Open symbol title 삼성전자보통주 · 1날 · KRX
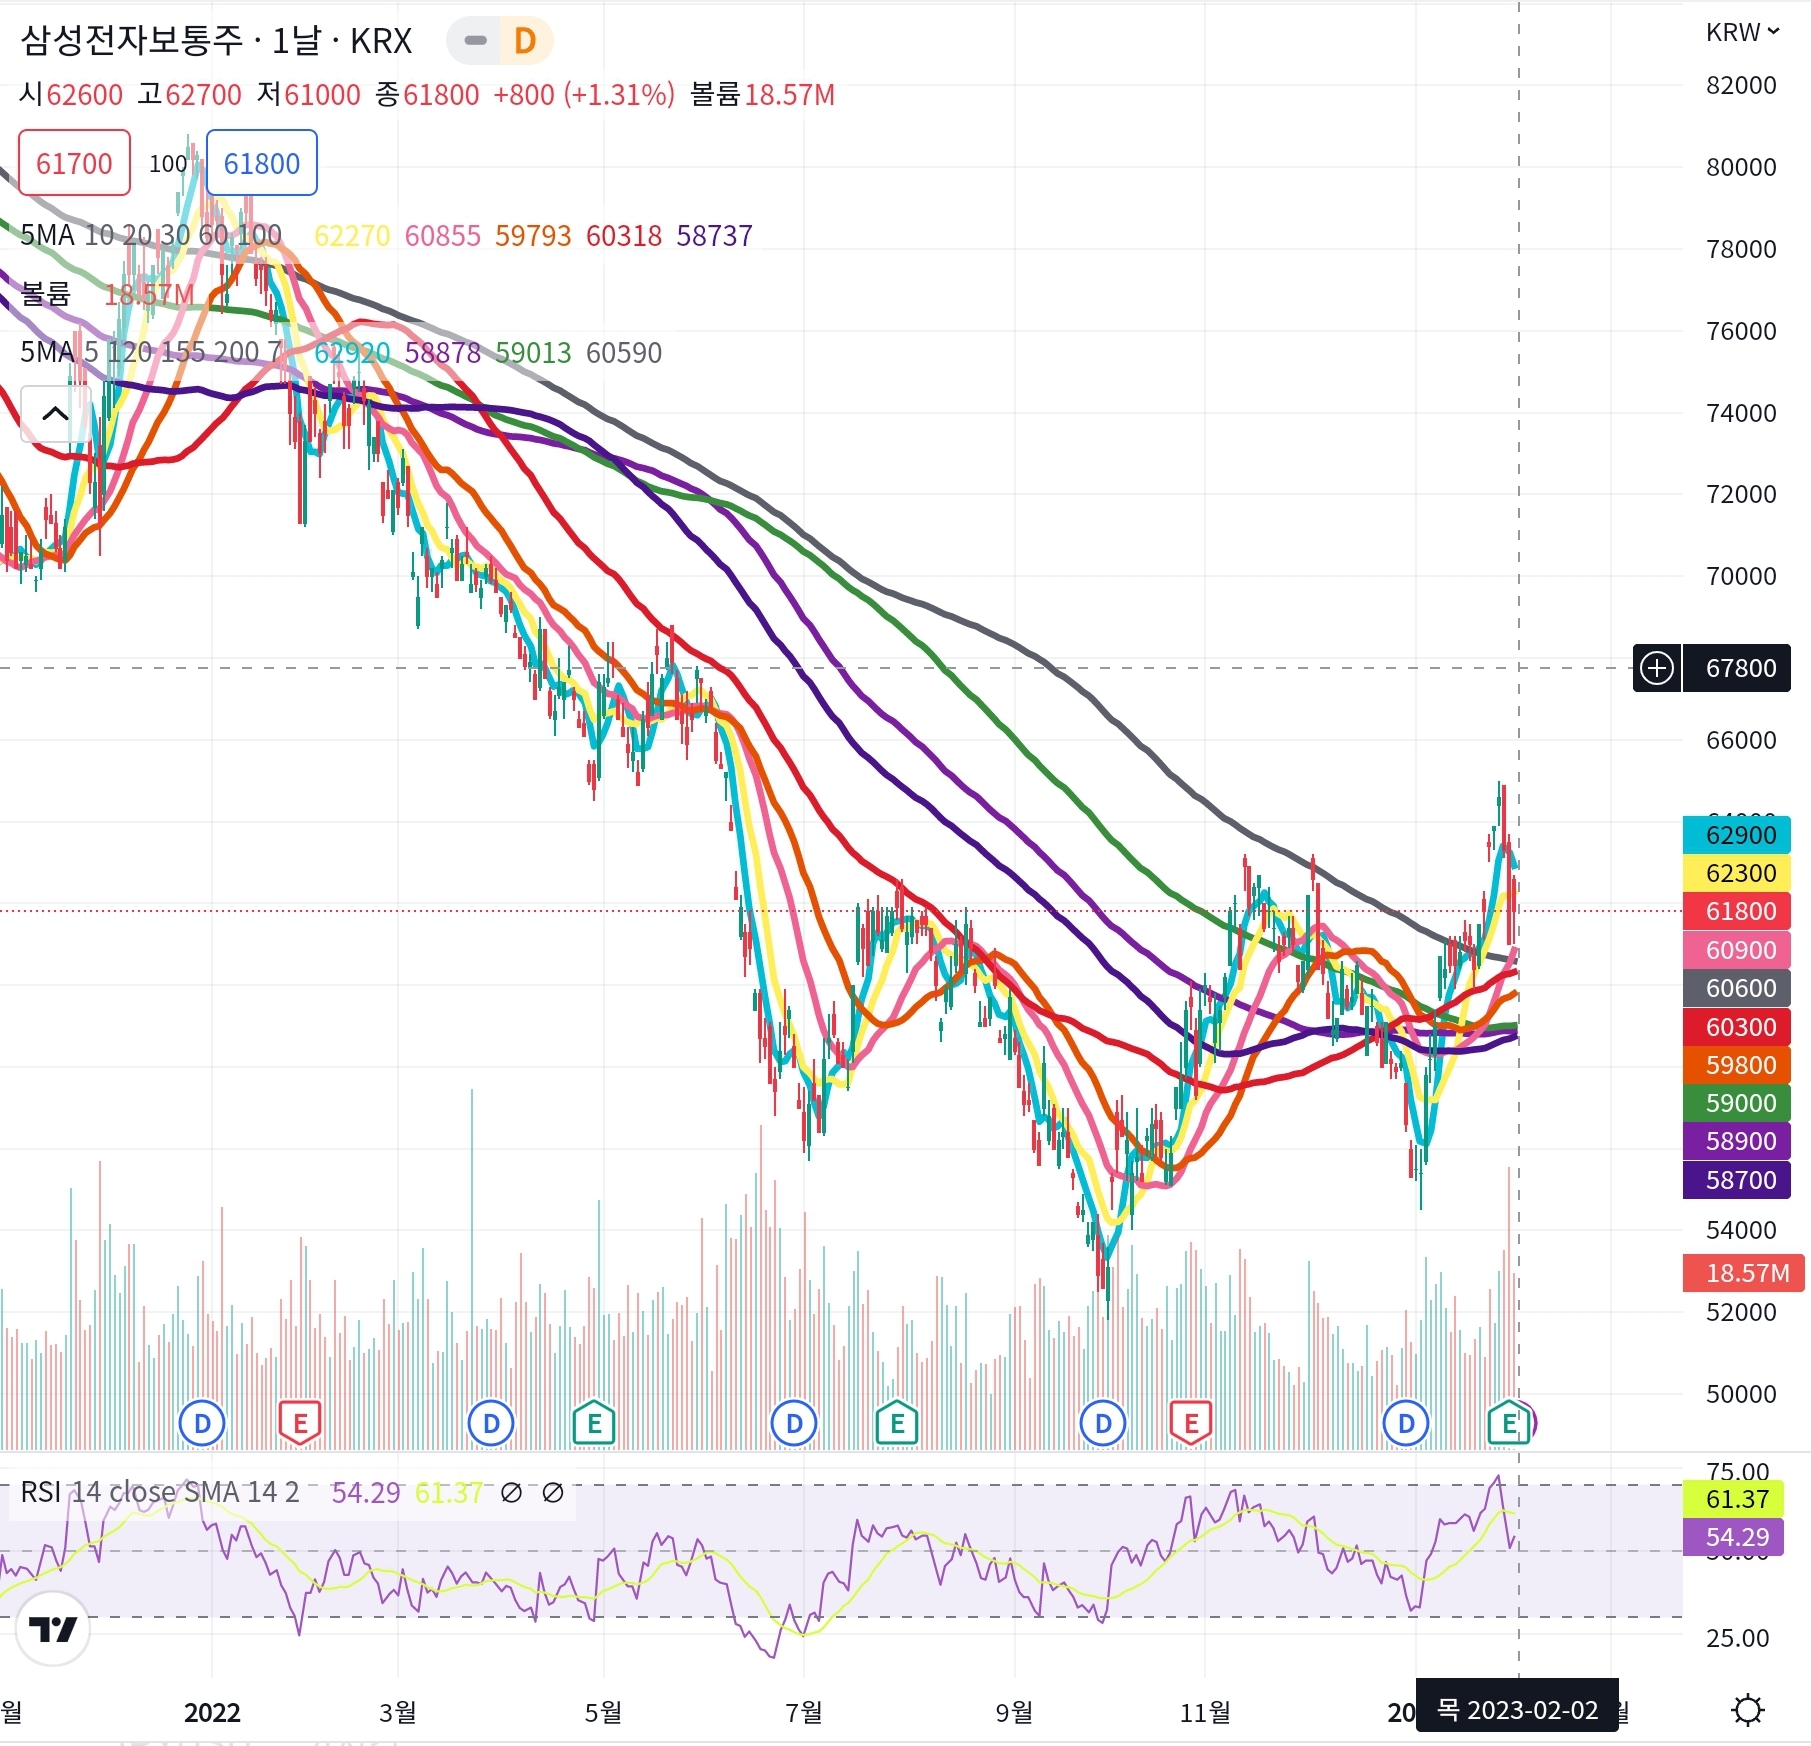The width and height of the screenshot is (1811, 1746). (216, 41)
